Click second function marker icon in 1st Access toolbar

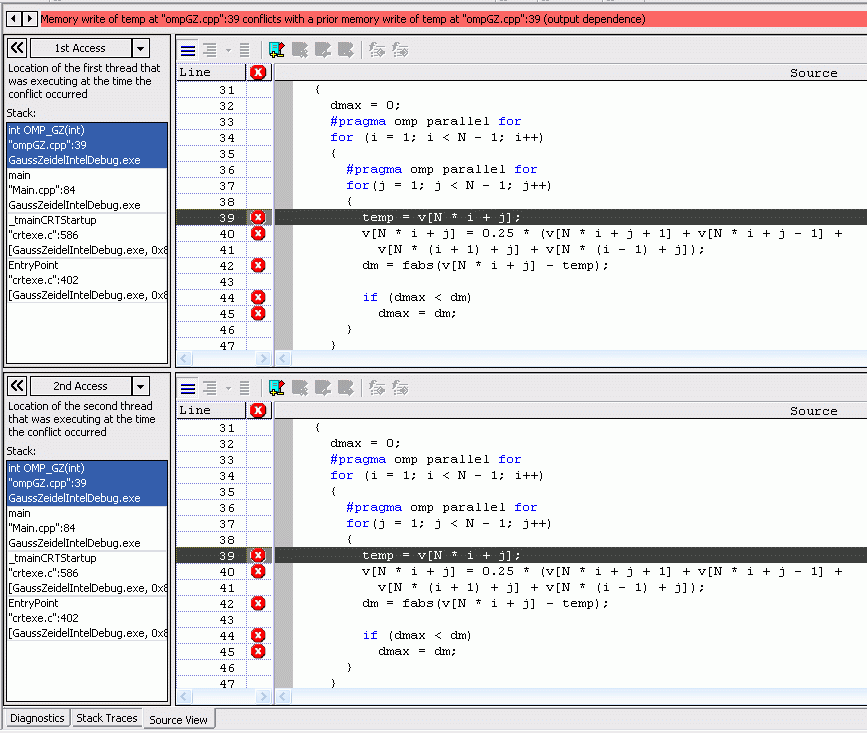[400, 50]
